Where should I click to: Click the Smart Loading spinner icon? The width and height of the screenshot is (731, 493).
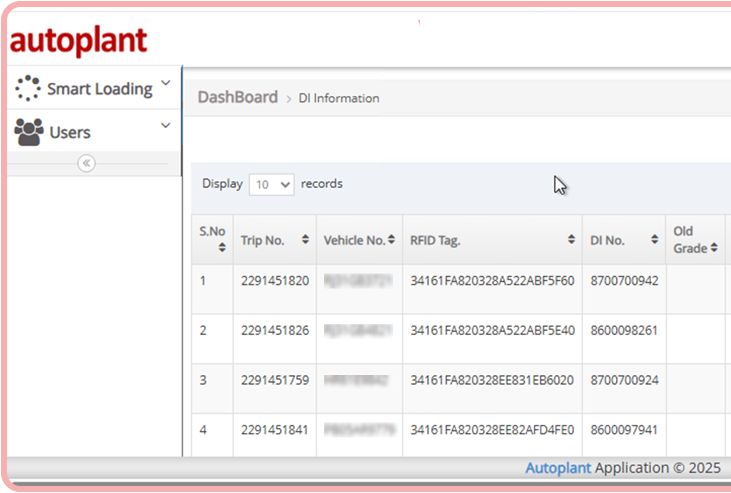[x=28, y=88]
